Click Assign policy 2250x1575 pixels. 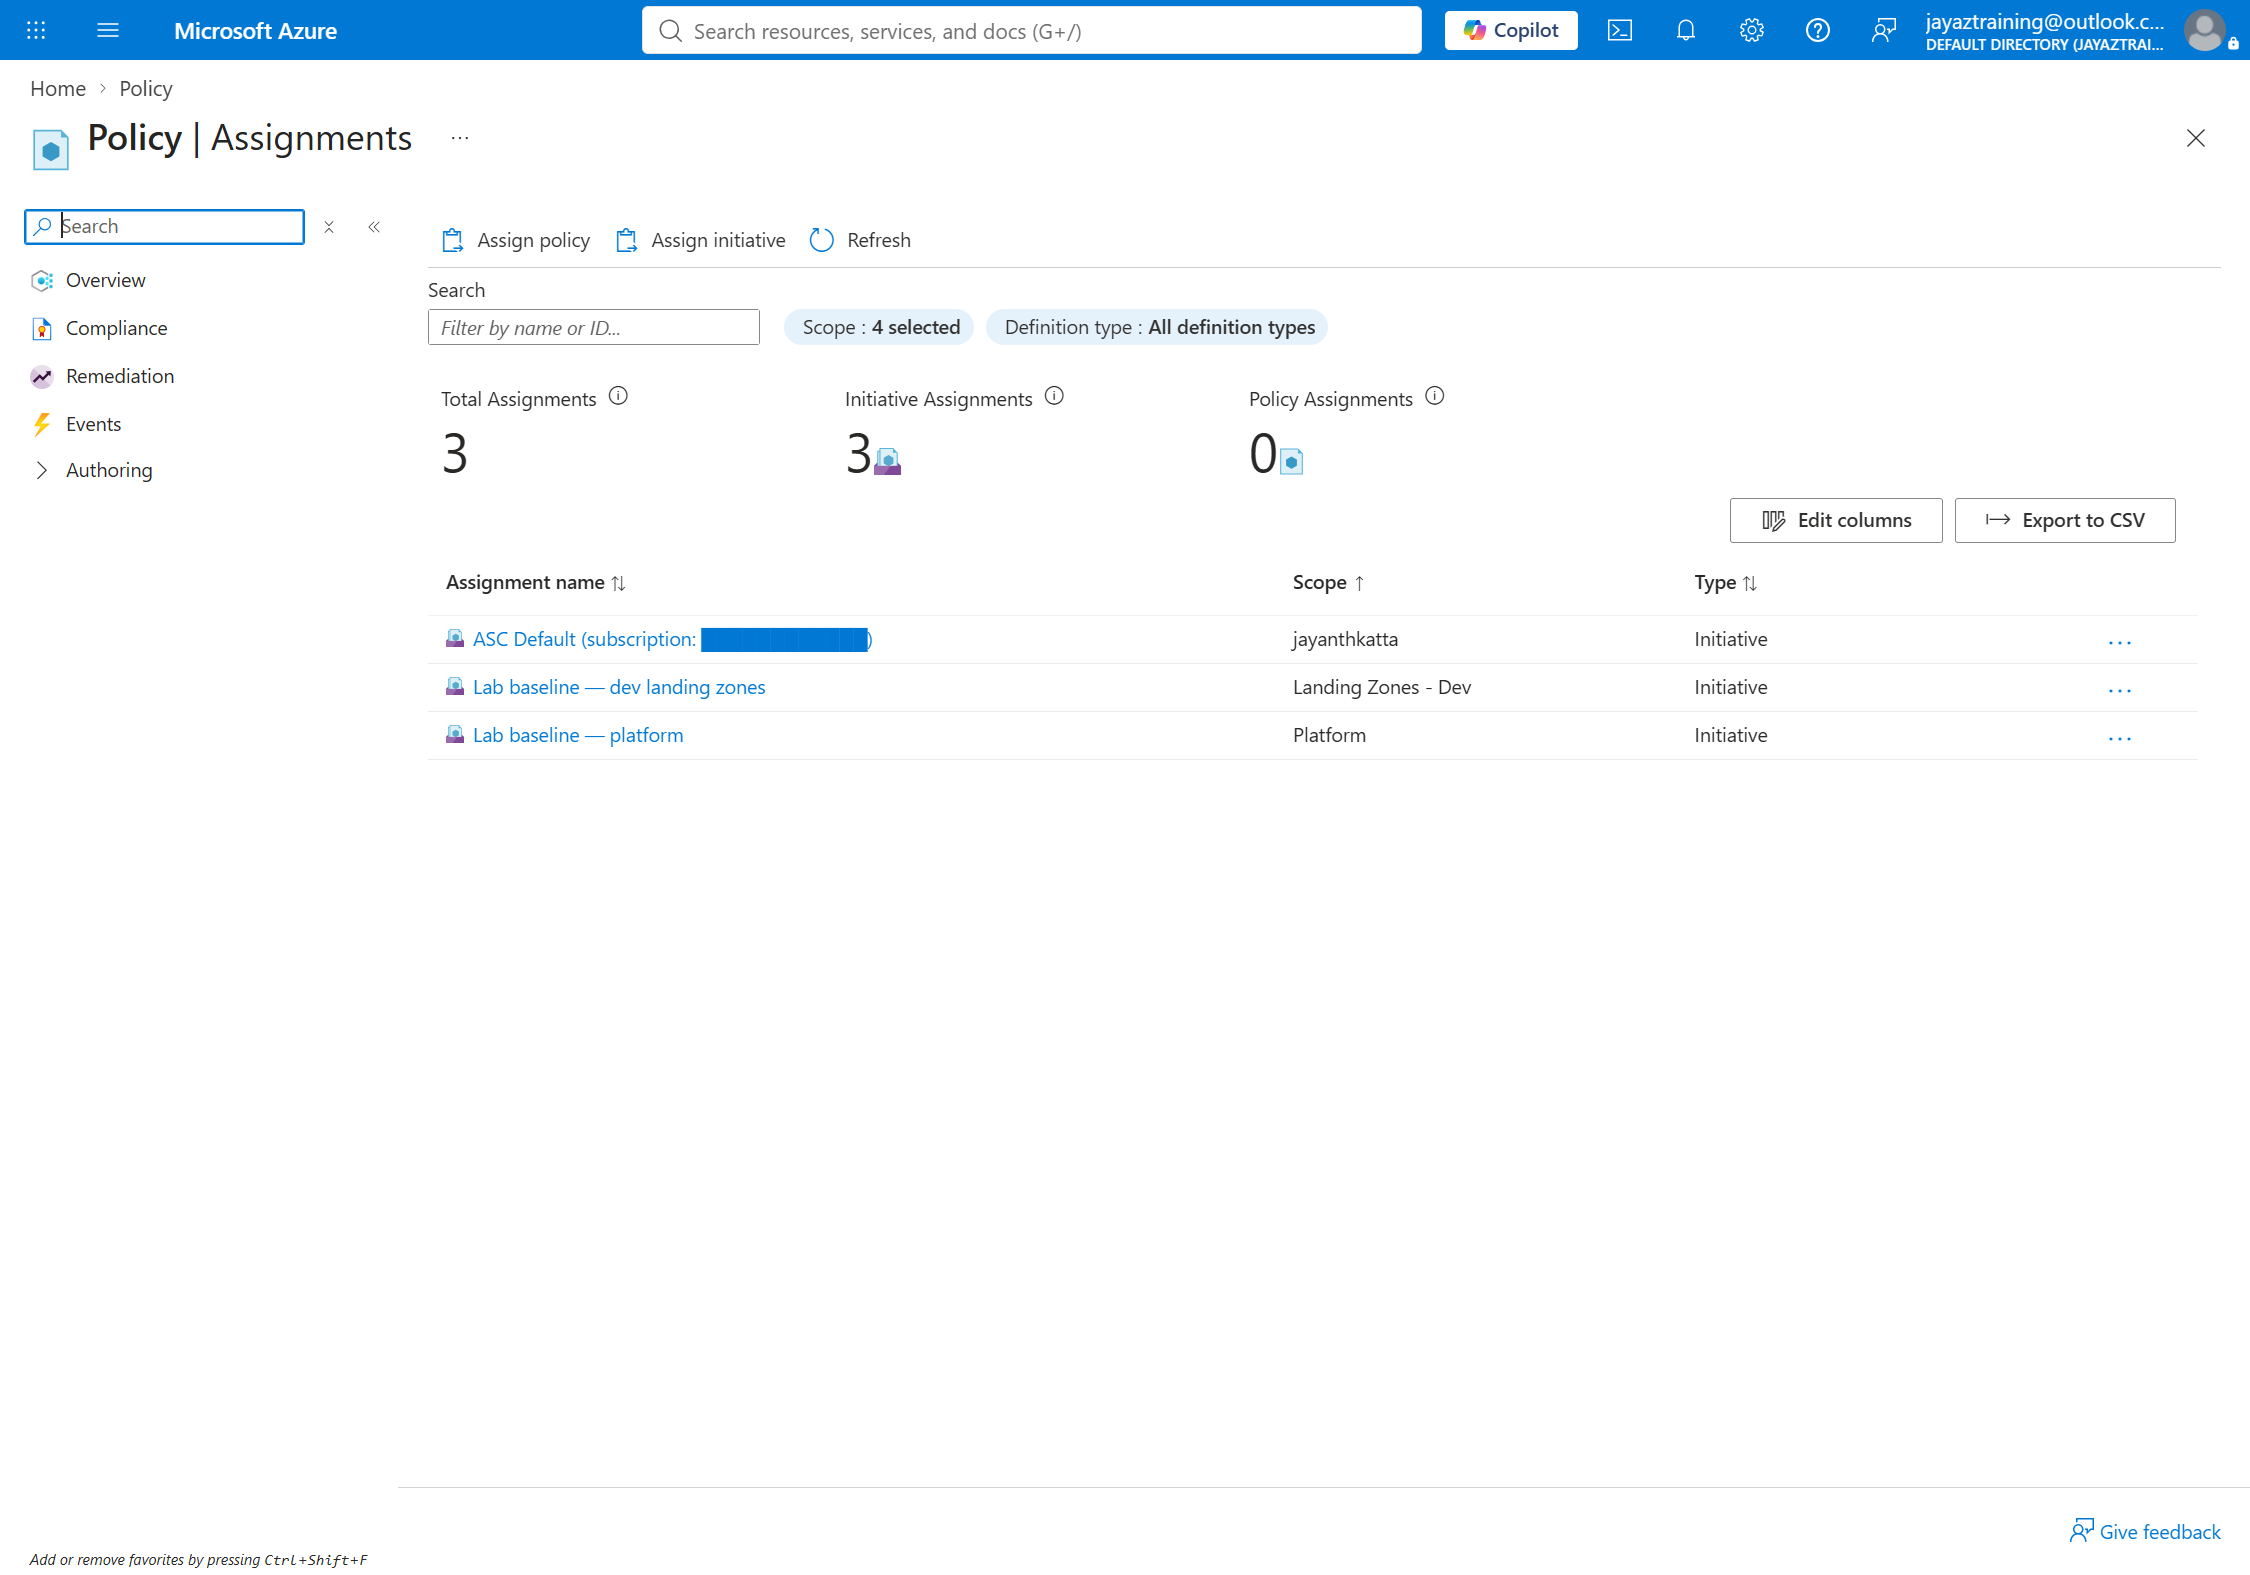coord(516,240)
